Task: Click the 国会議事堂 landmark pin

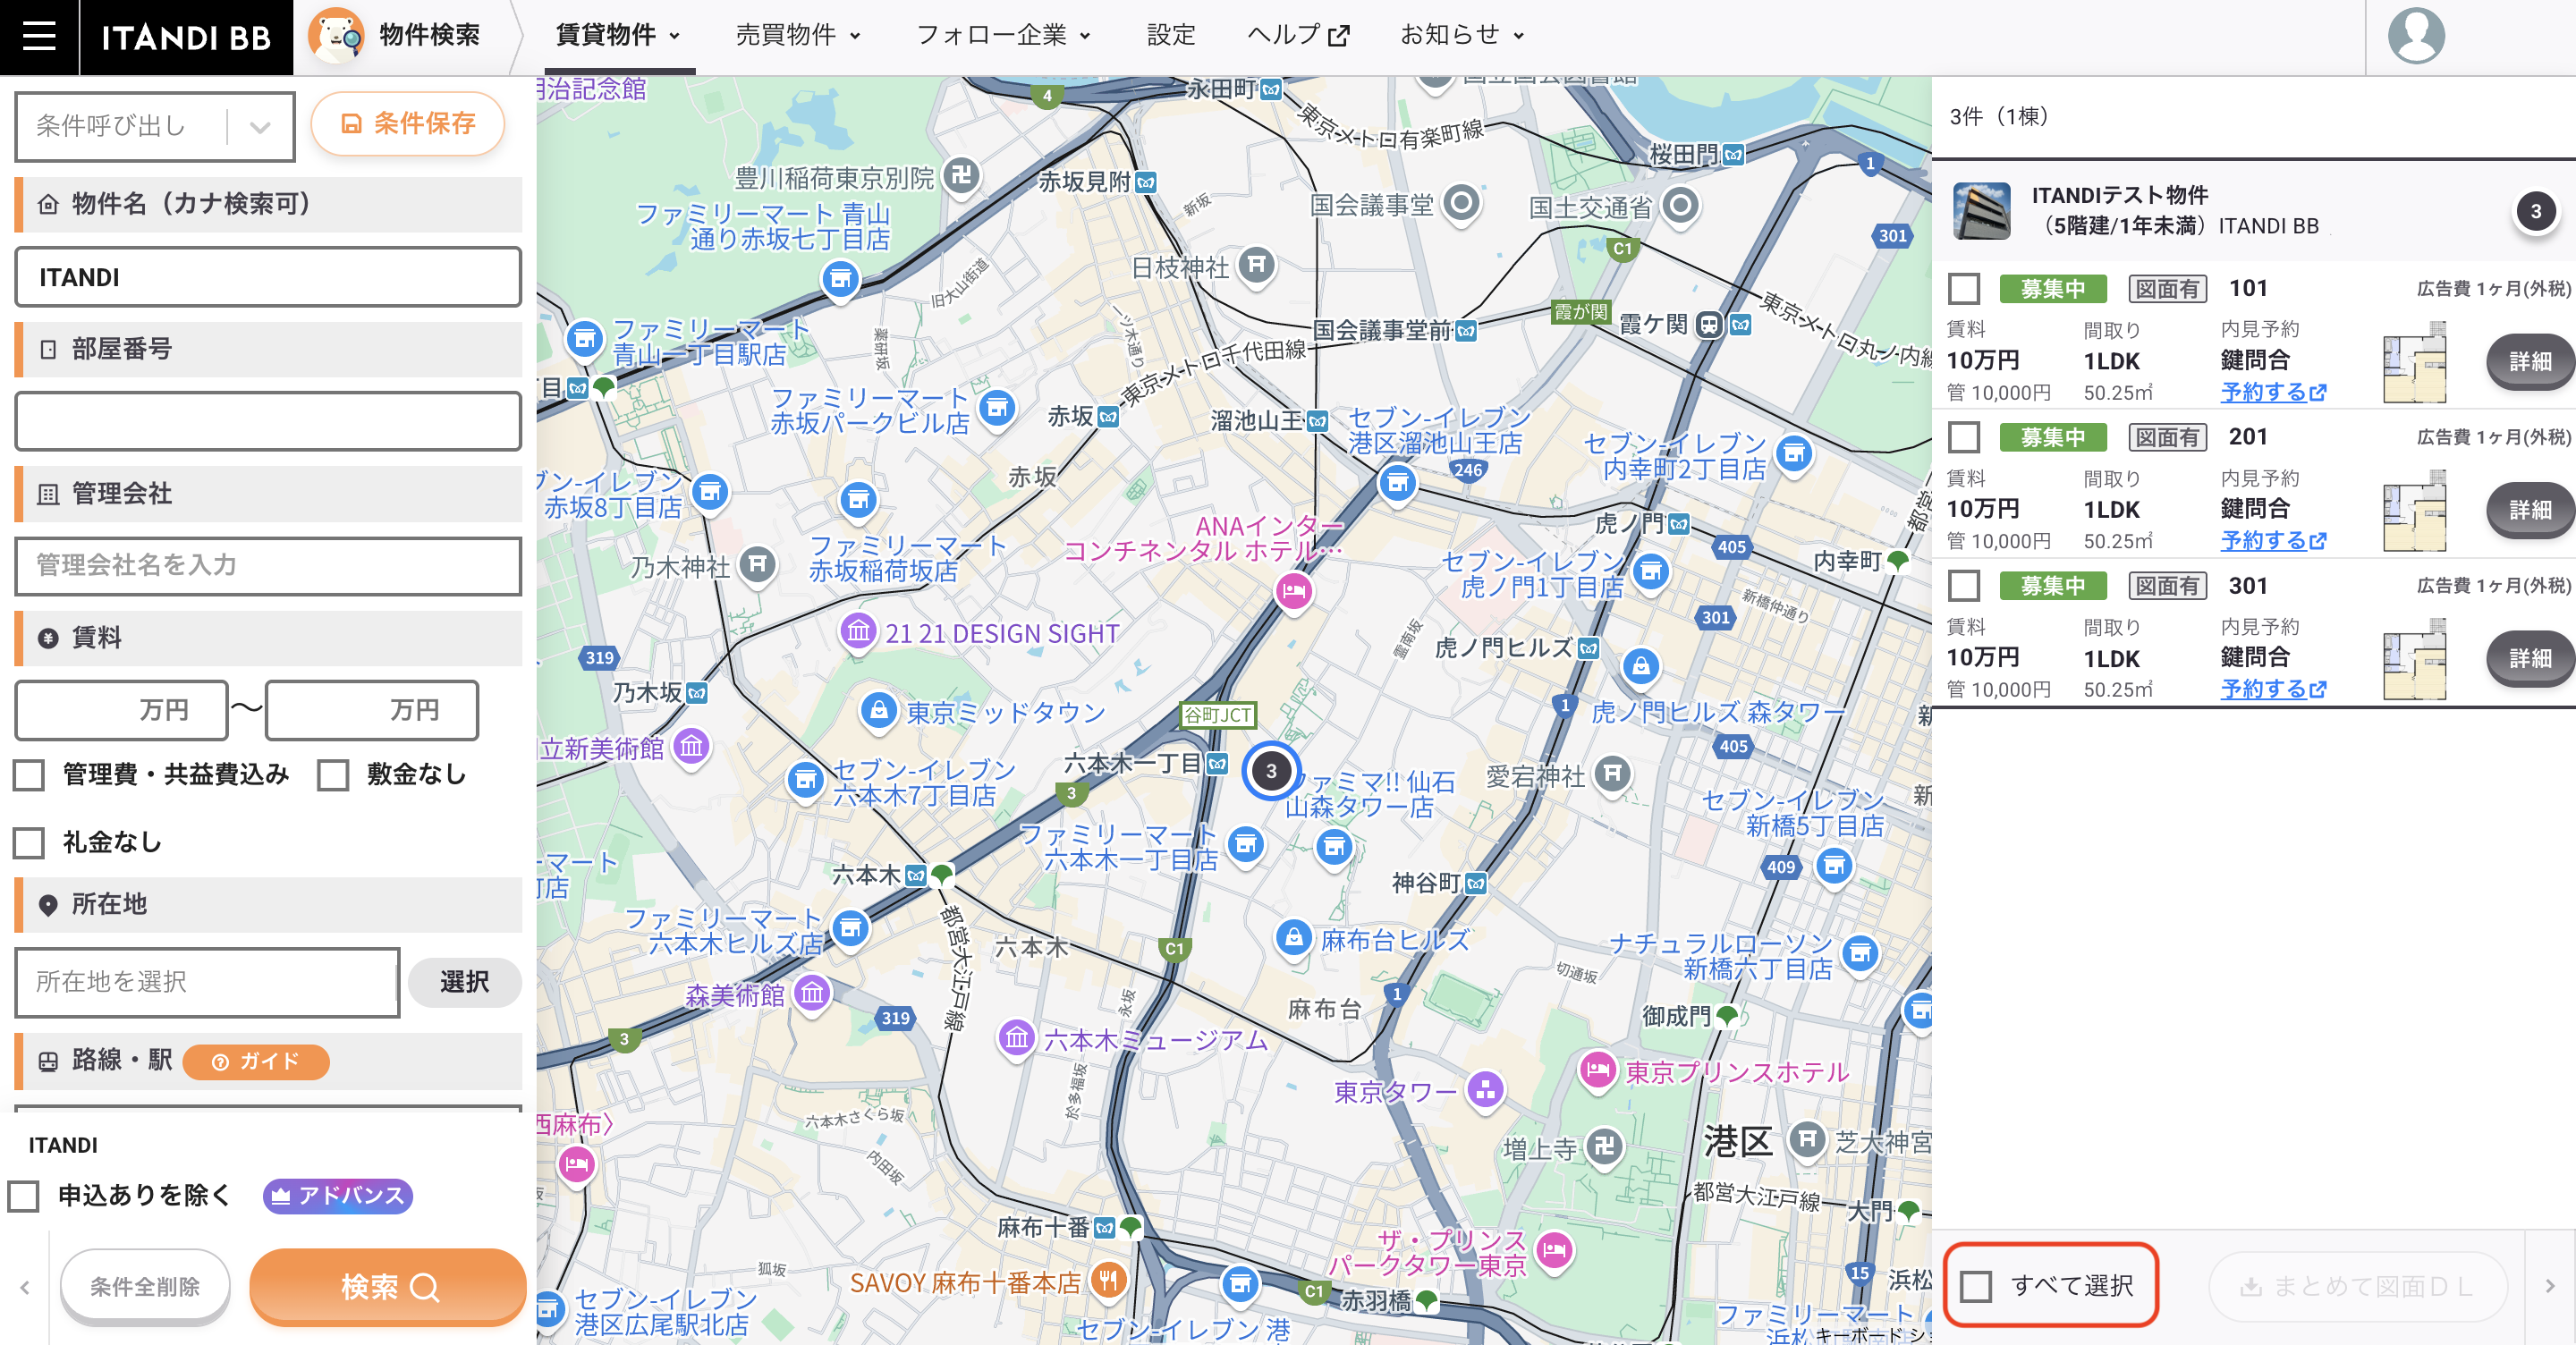Action: 1461,203
